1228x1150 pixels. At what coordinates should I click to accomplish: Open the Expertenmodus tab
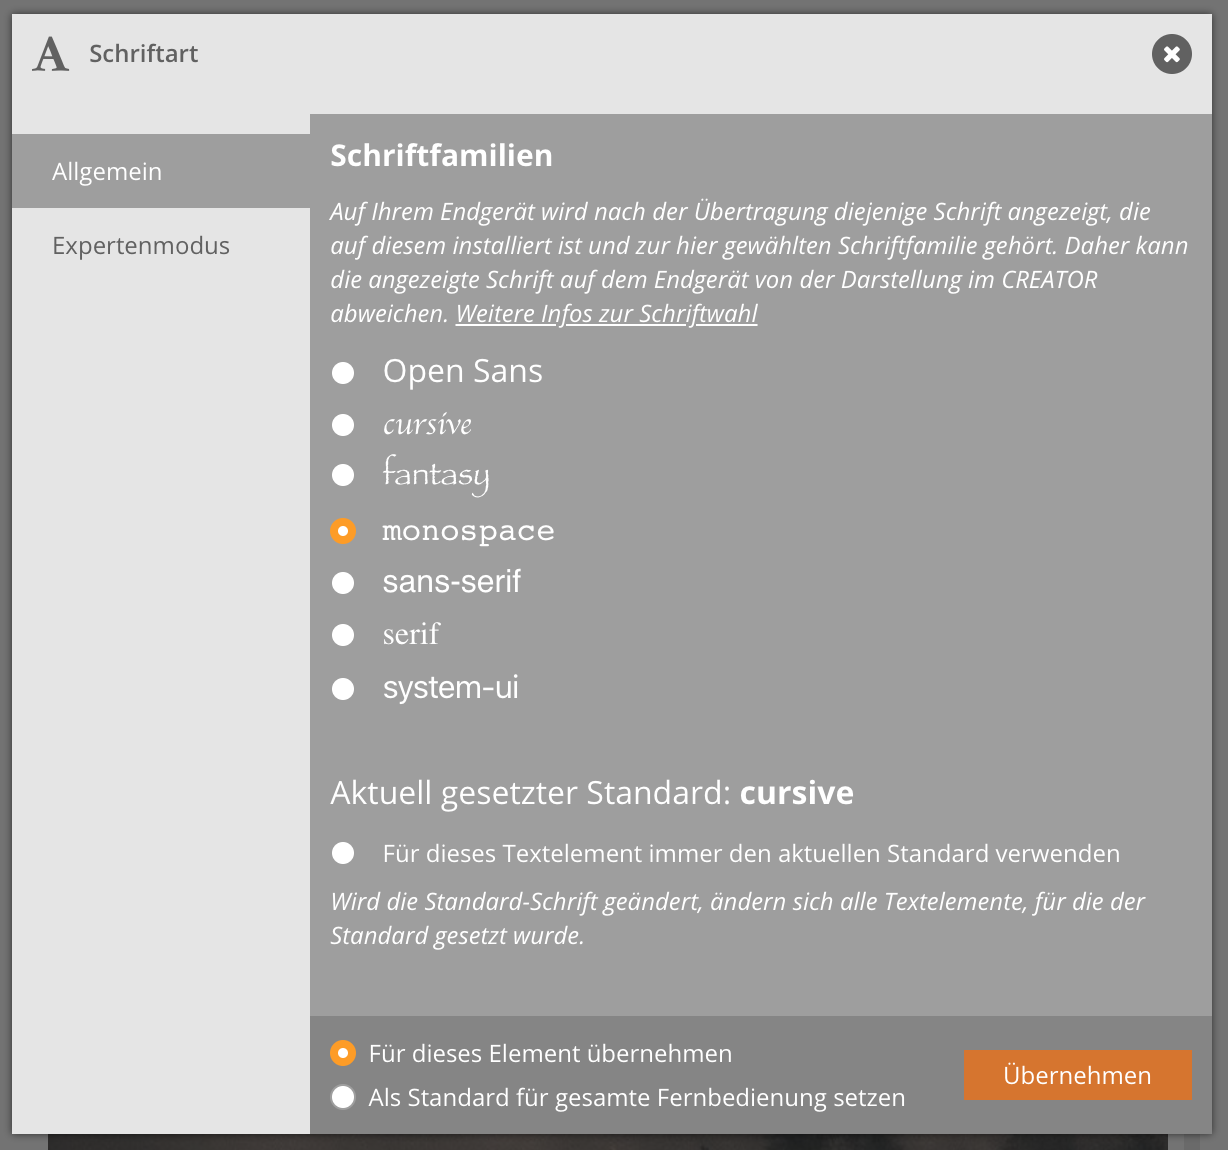pos(141,246)
